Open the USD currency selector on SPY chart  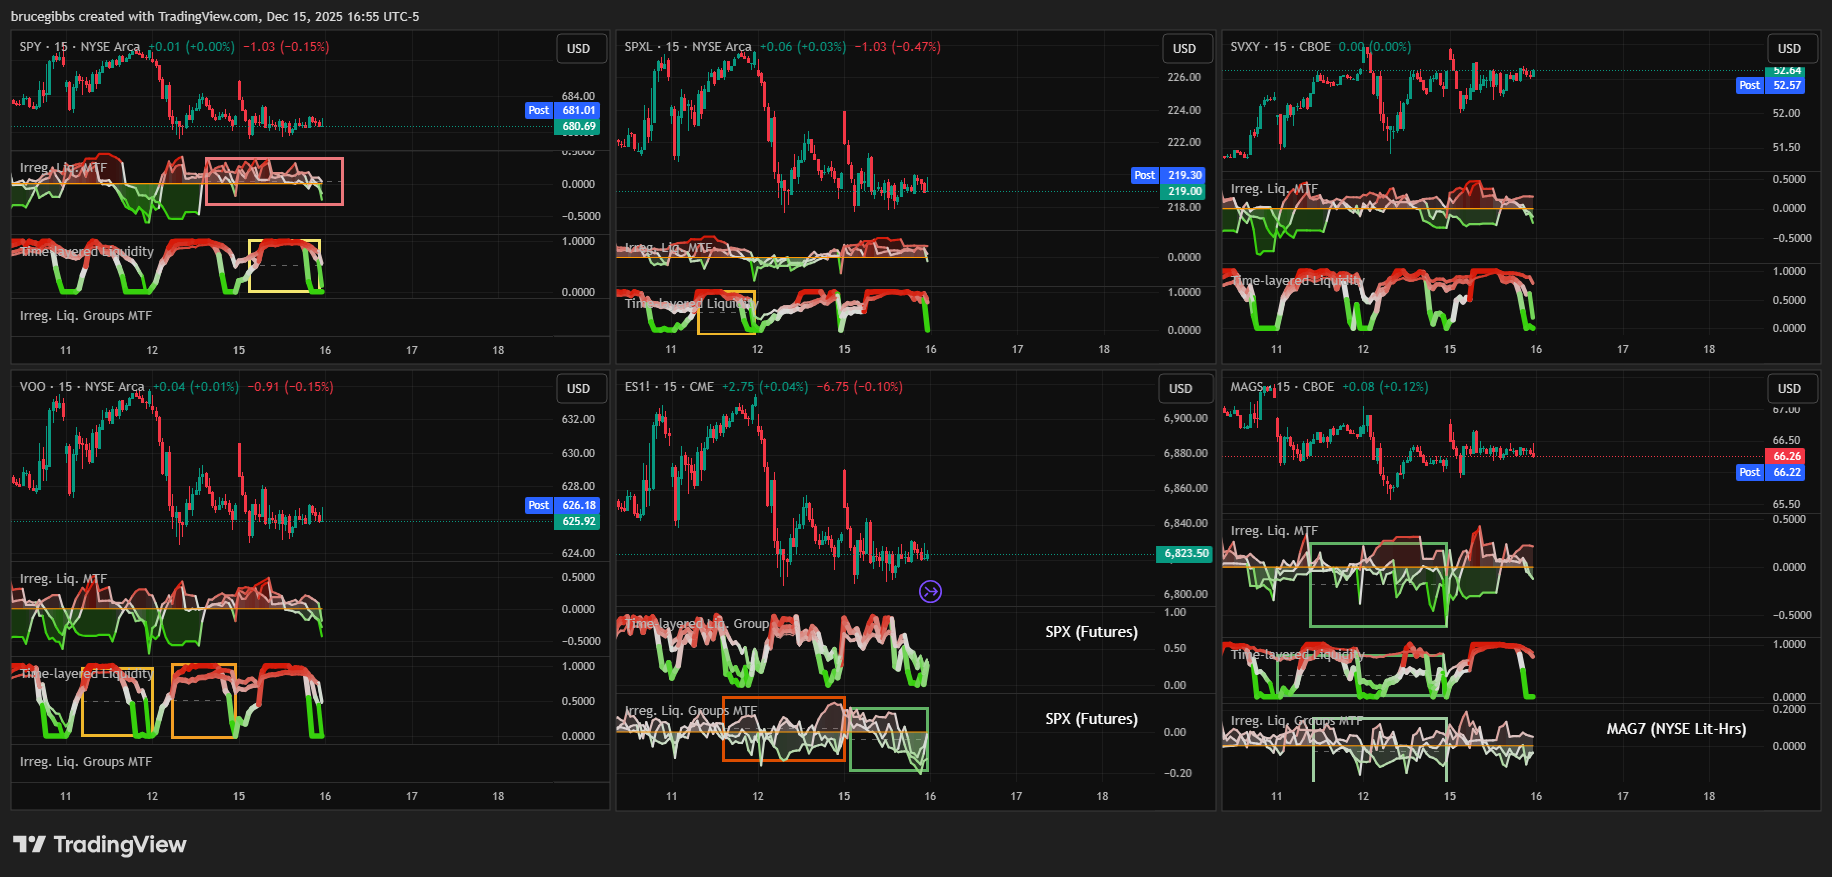coord(579,49)
